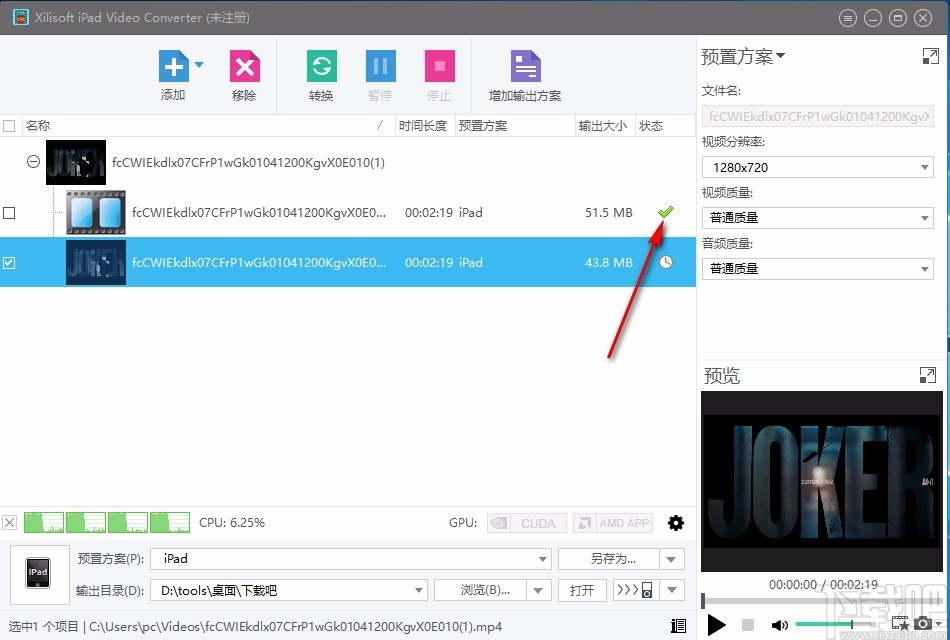Sort by the 输出大小 column header
The image size is (950, 640).
[603, 125]
